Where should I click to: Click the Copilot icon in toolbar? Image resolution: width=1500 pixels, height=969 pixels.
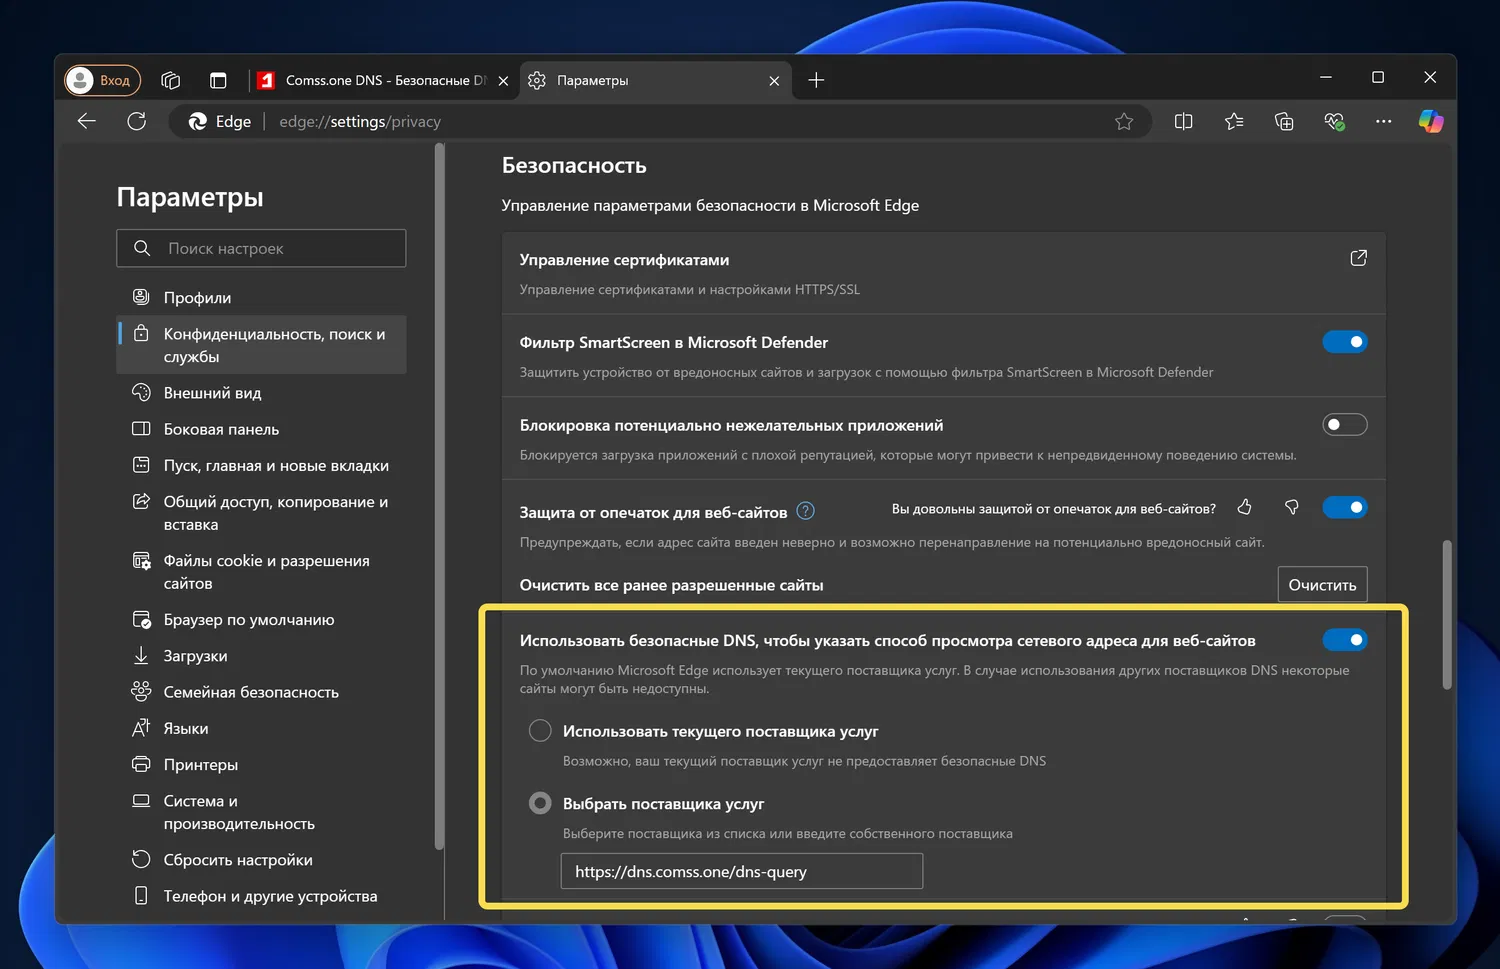(1430, 121)
